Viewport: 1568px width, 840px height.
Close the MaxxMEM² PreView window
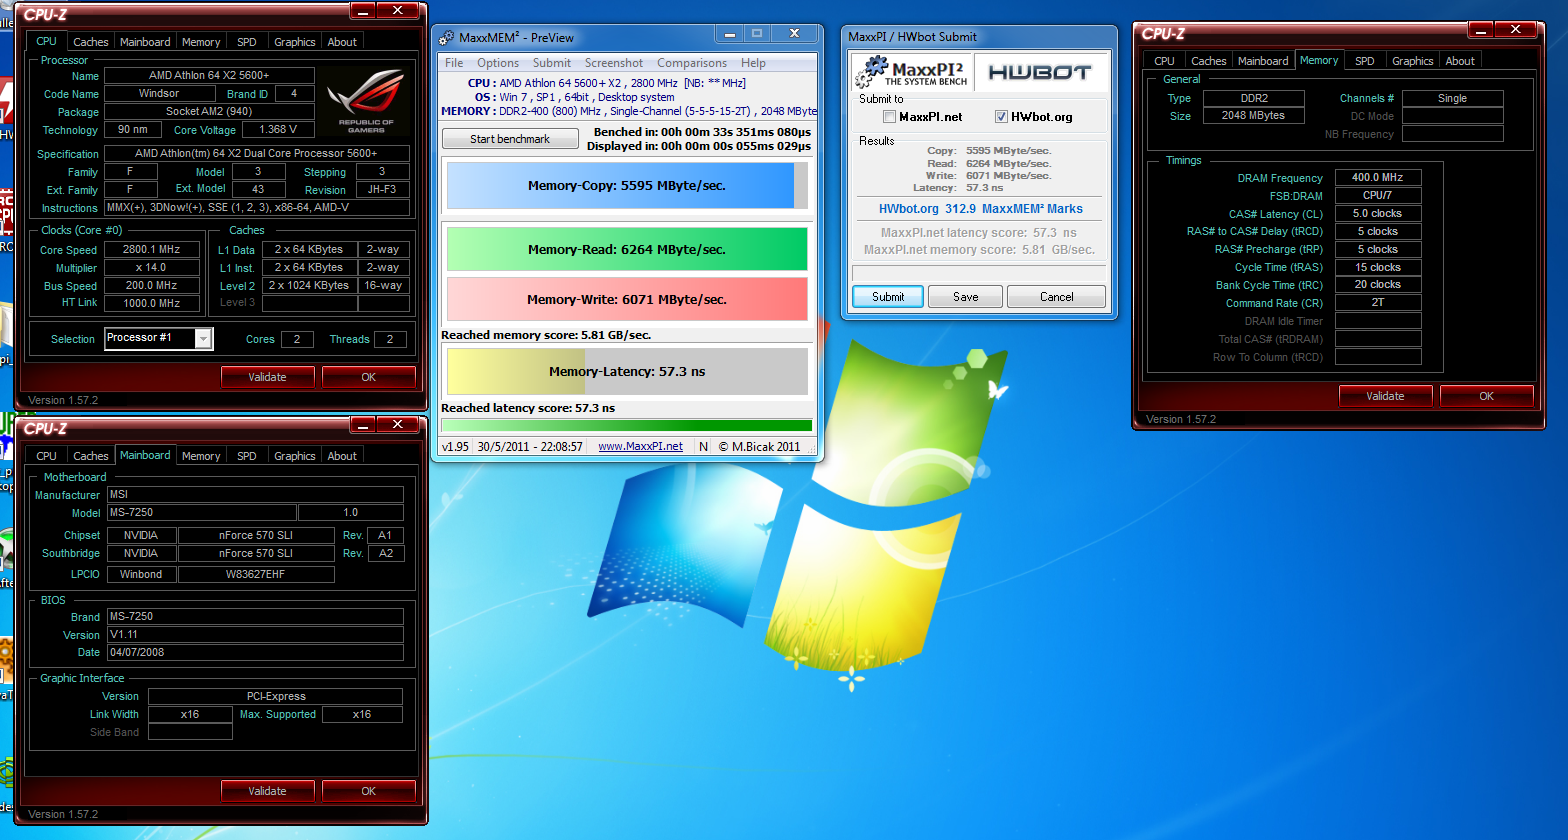click(x=794, y=34)
